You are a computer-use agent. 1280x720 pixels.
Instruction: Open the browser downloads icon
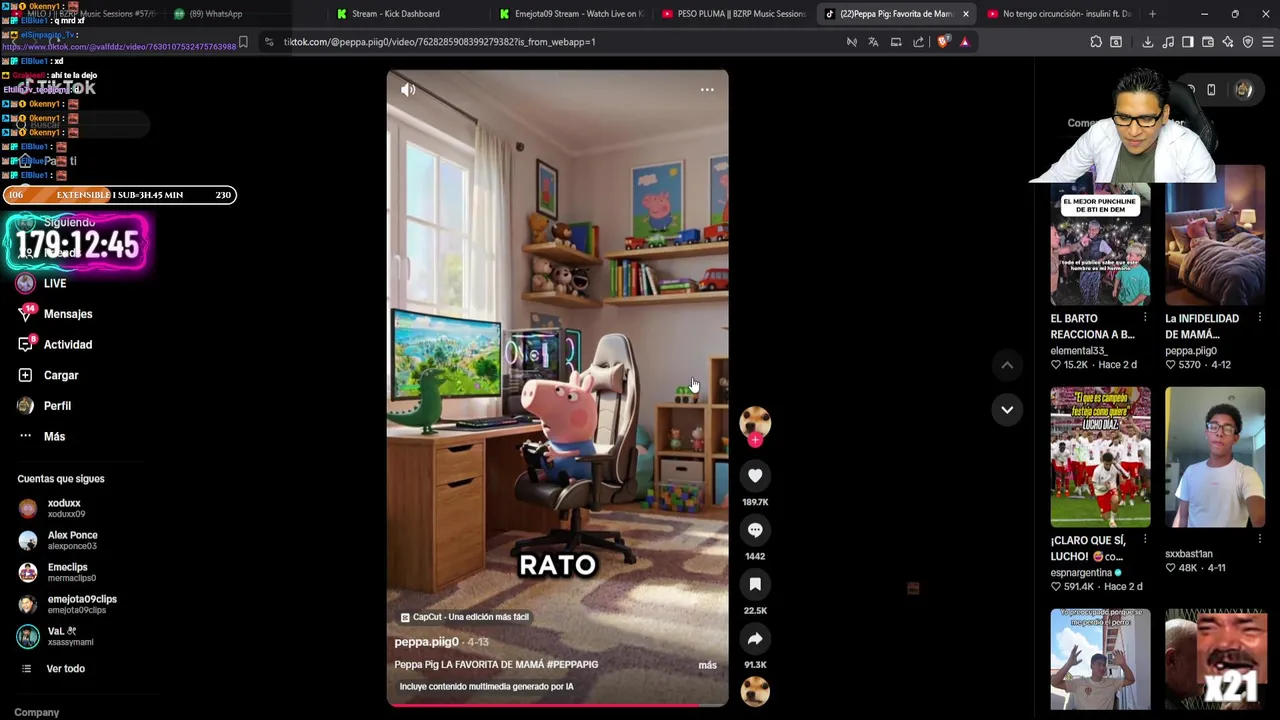[1147, 42]
